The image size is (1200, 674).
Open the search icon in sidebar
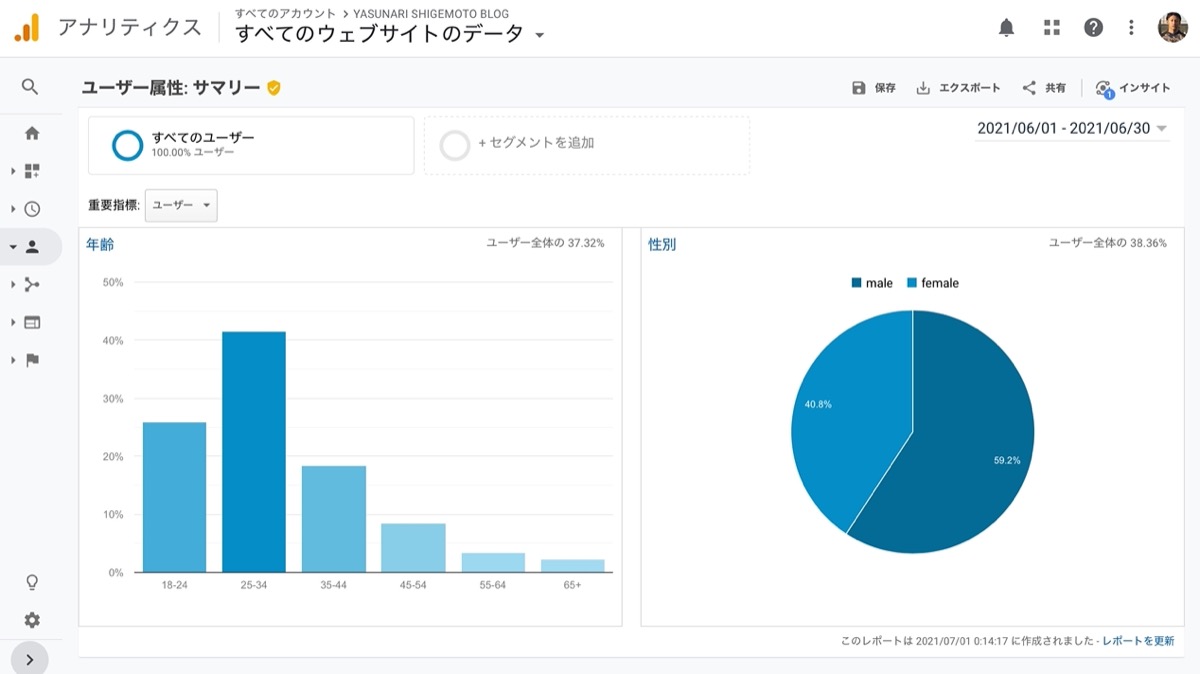coord(30,87)
